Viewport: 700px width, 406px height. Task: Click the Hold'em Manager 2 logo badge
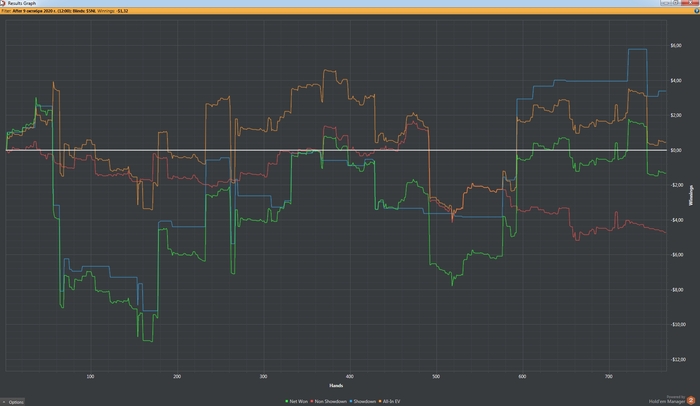[691, 400]
